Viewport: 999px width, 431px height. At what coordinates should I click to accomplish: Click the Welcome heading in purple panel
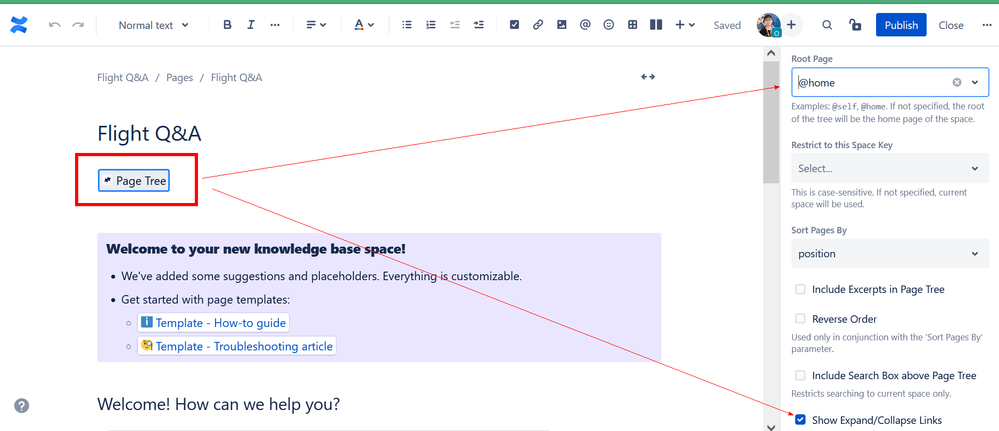tap(255, 249)
